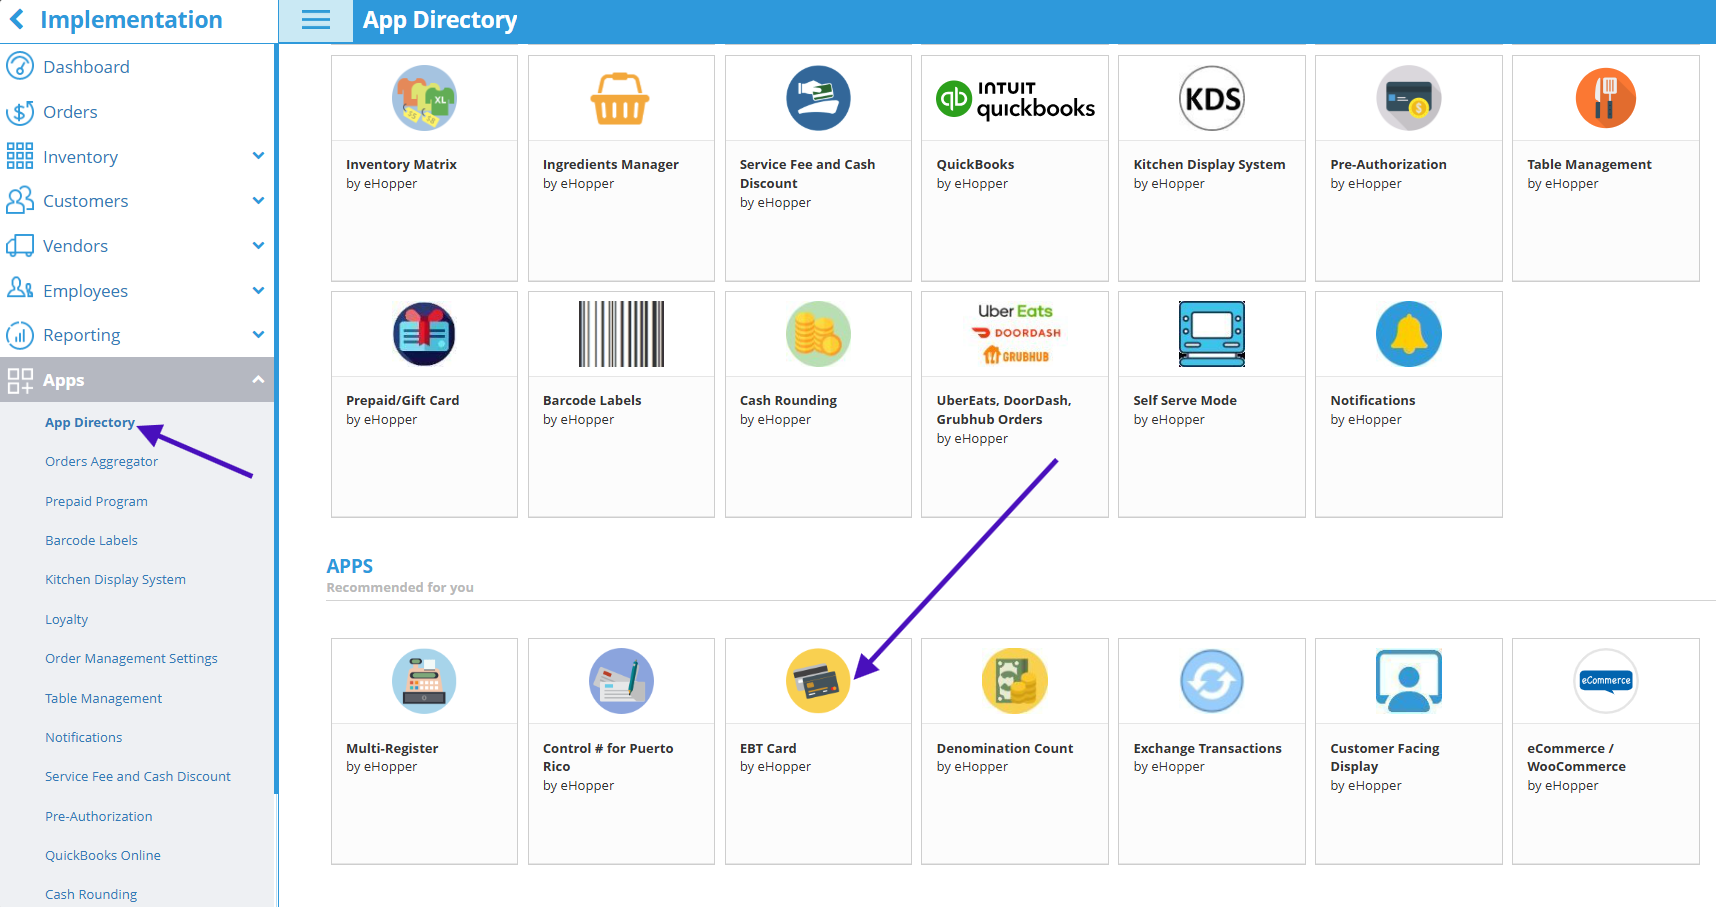Expand the Reporting sidebar dropdown
Screen dimensions: 1716x907
point(258,335)
